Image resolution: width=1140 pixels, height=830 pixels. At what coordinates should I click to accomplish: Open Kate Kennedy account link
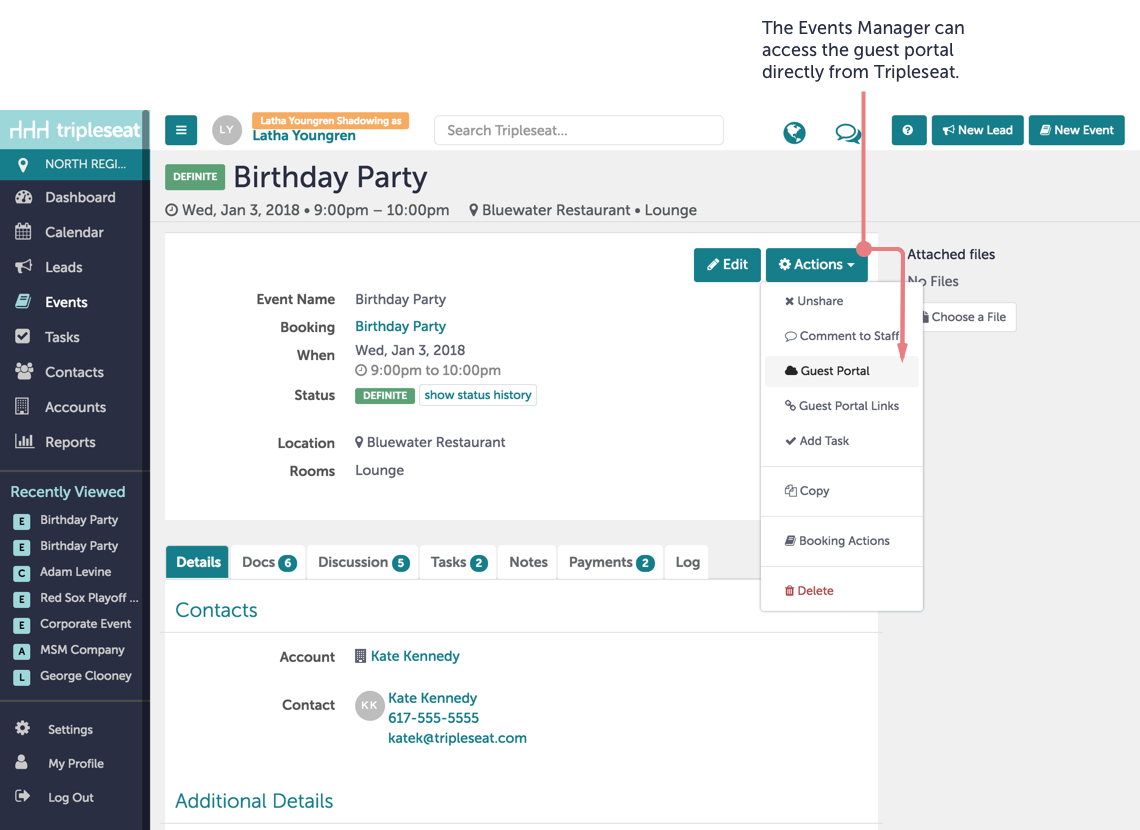(414, 656)
